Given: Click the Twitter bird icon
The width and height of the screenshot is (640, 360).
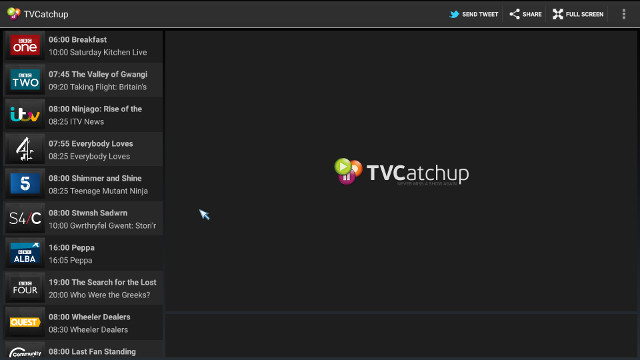Looking at the screenshot, I should 454,14.
